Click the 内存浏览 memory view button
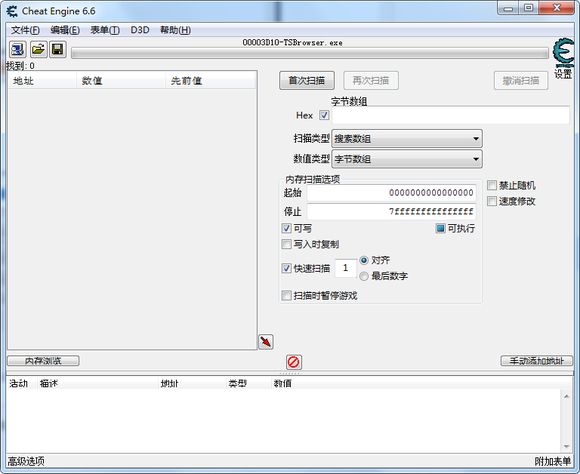580x474 pixels. 43,361
